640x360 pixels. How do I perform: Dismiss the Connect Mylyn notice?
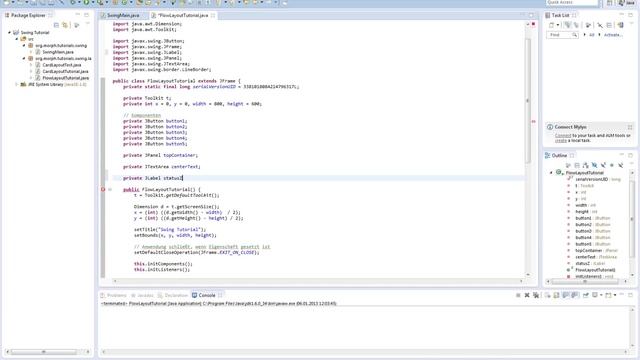[630, 127]
